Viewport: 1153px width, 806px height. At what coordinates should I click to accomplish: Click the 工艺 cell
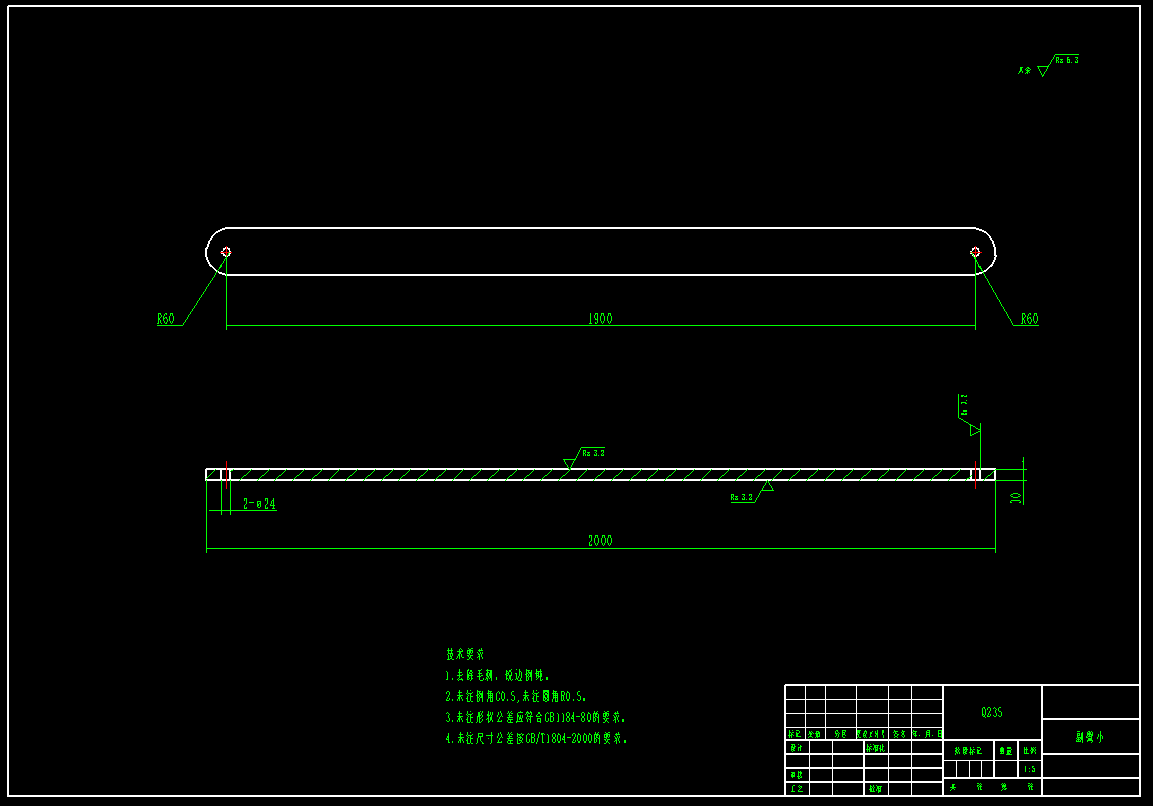(796, 788)
